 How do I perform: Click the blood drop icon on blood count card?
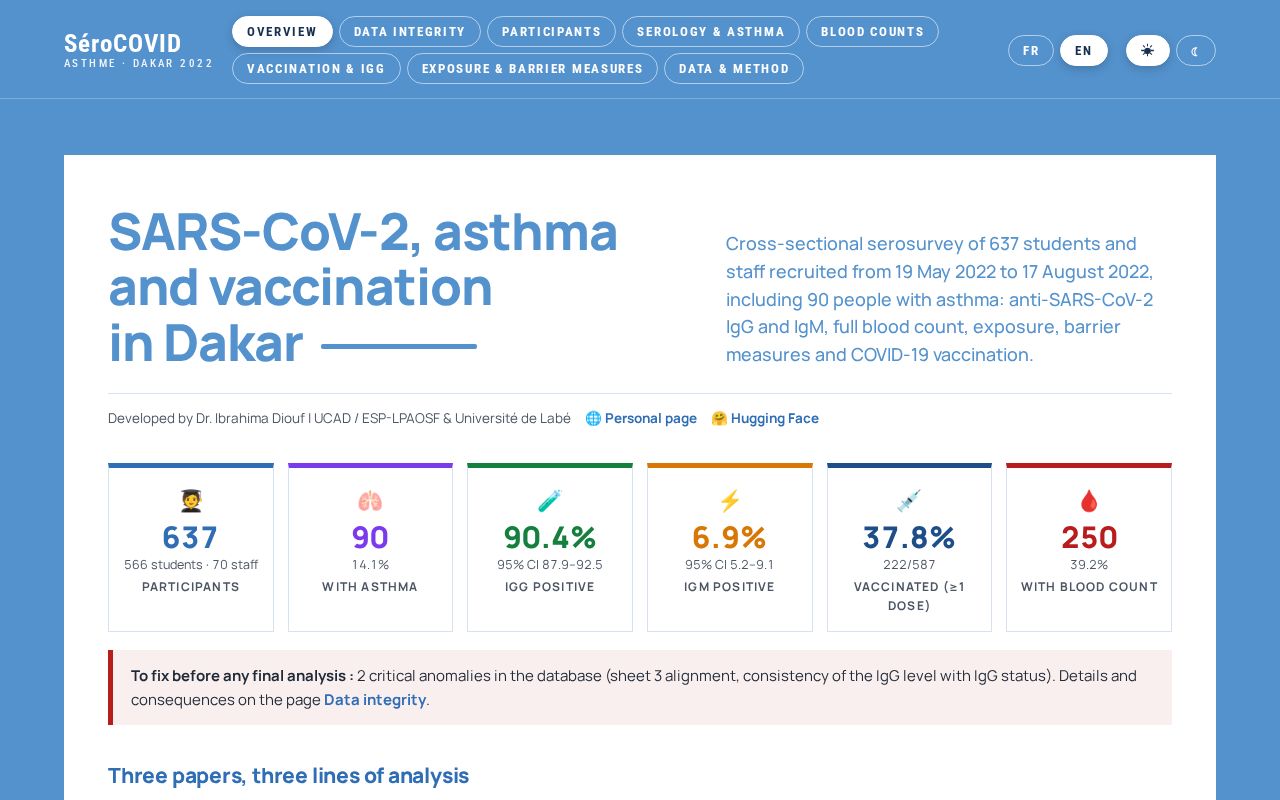point(1089,501)
